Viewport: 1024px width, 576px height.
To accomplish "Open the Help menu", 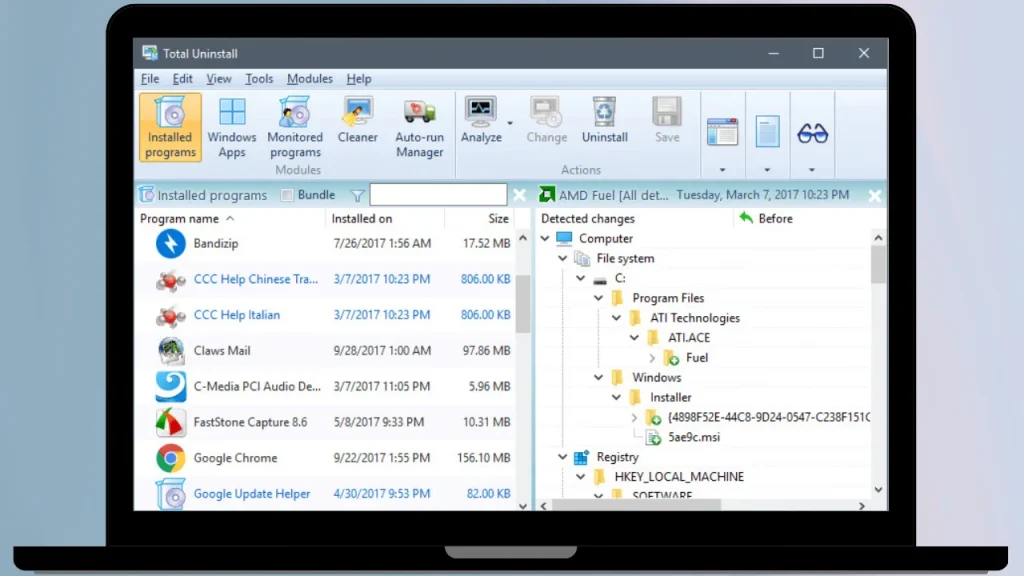I will pos(359,79).
